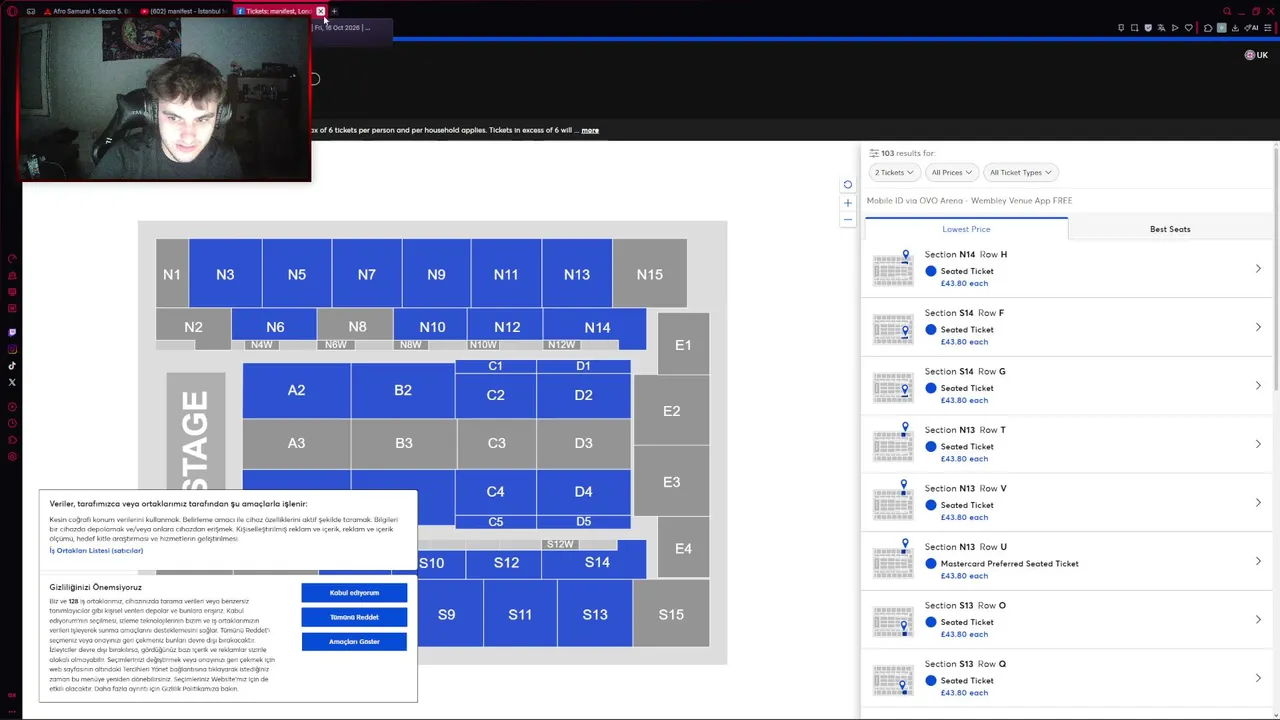Select section S11 on the seat map
Viewport: 1280px width, 720px height.
click(520, 614)
